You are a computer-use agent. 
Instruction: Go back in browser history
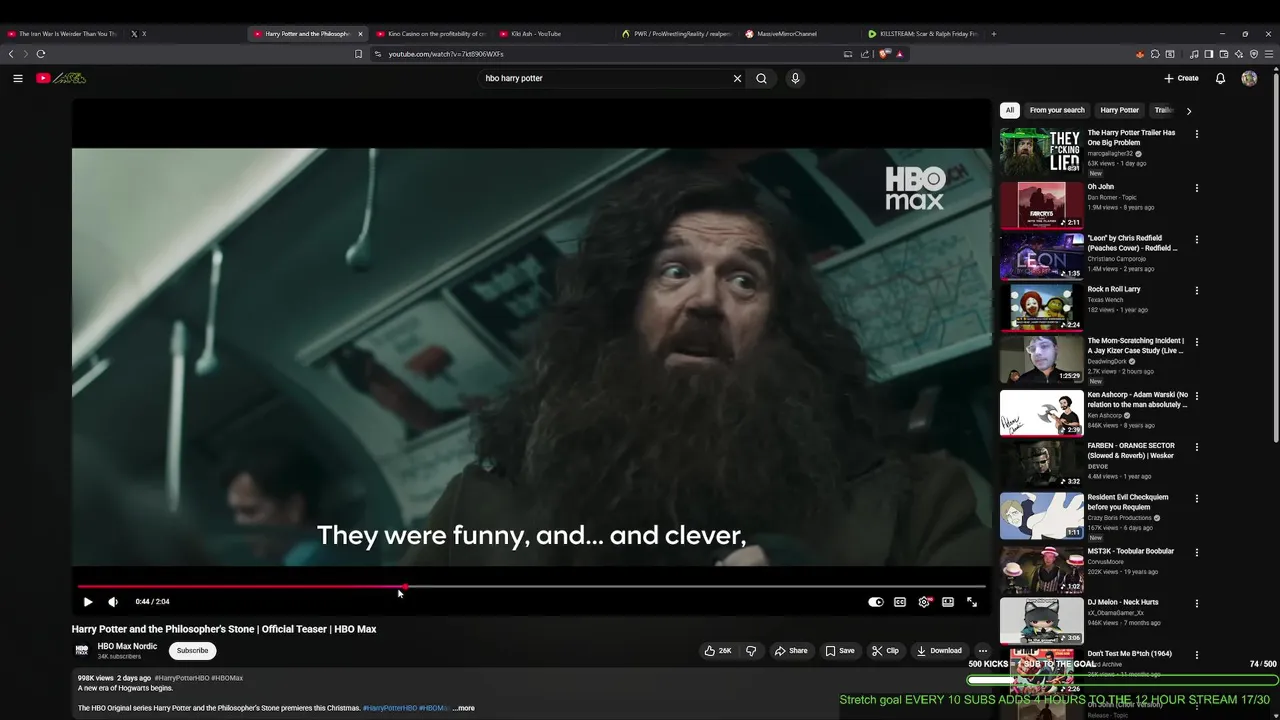[11, 54]
